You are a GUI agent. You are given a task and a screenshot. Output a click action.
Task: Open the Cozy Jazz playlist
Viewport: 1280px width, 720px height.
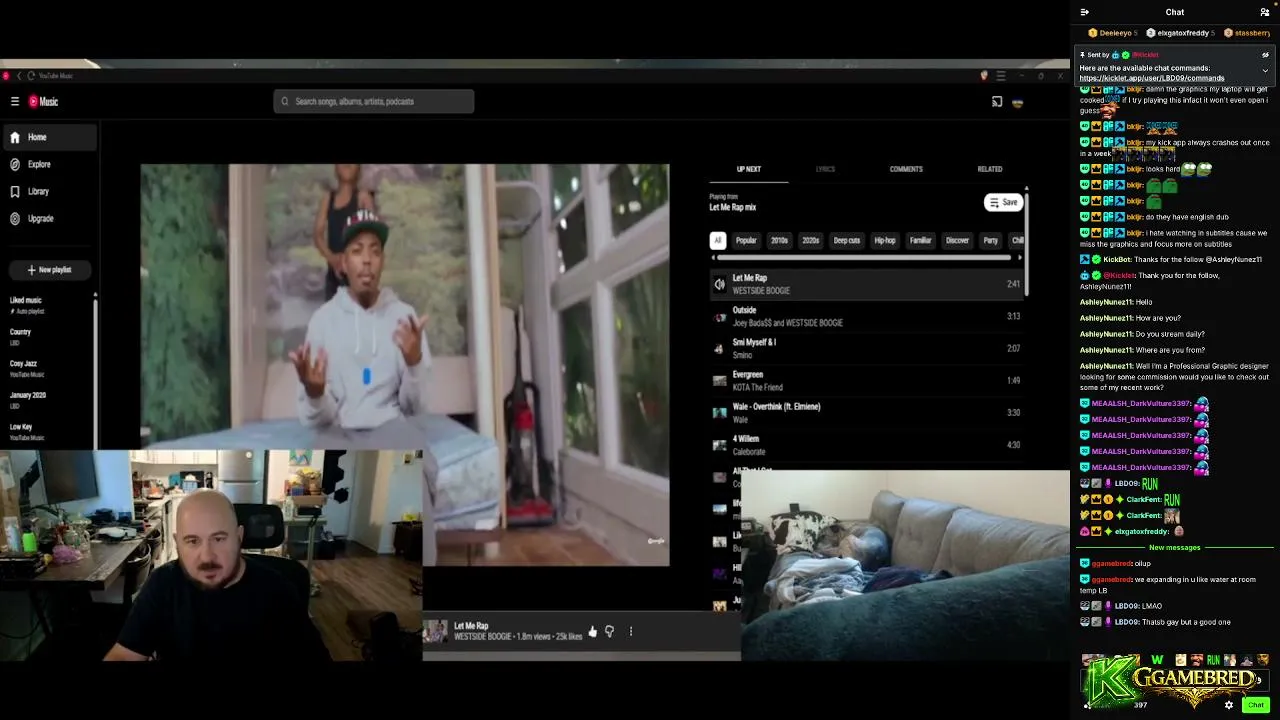[x=48, y=368]
